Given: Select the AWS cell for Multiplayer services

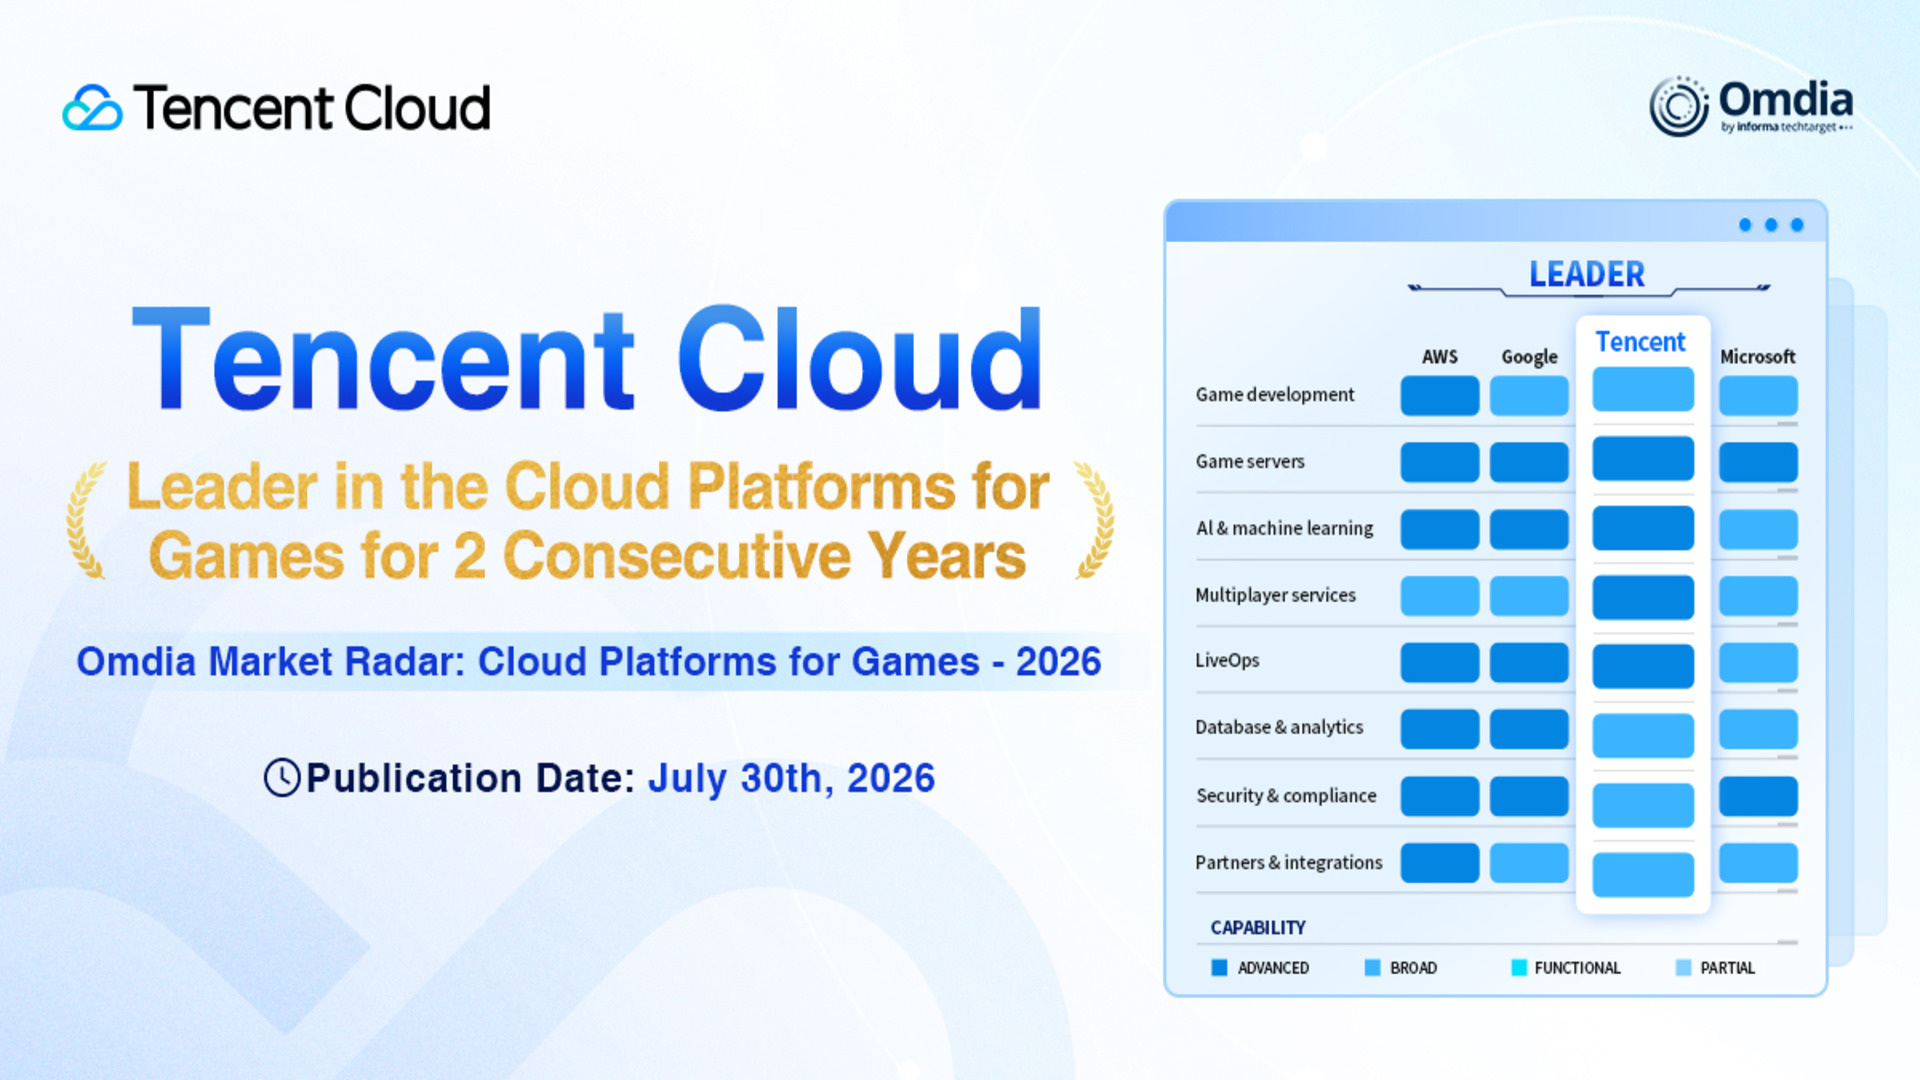Looking at the screenshot, I should coord(1440,596).
